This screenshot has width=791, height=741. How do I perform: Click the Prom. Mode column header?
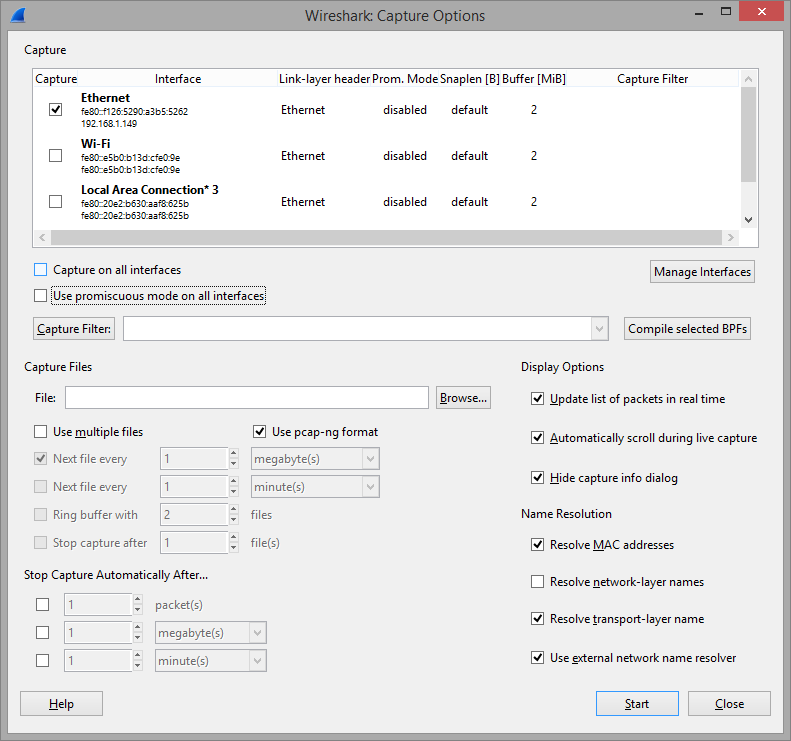point(405,79)
